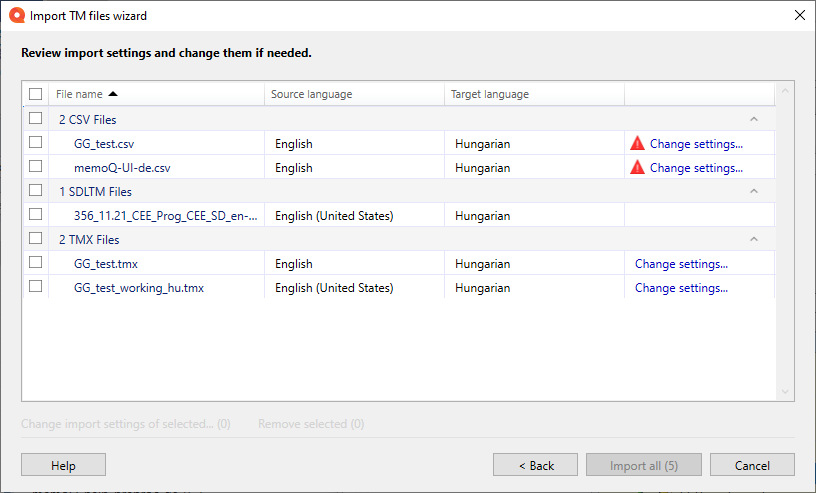Click the warning icon beside memoQ-UI-de.csv
This screenshot has width=816, height=493.
tap(637, 167)
